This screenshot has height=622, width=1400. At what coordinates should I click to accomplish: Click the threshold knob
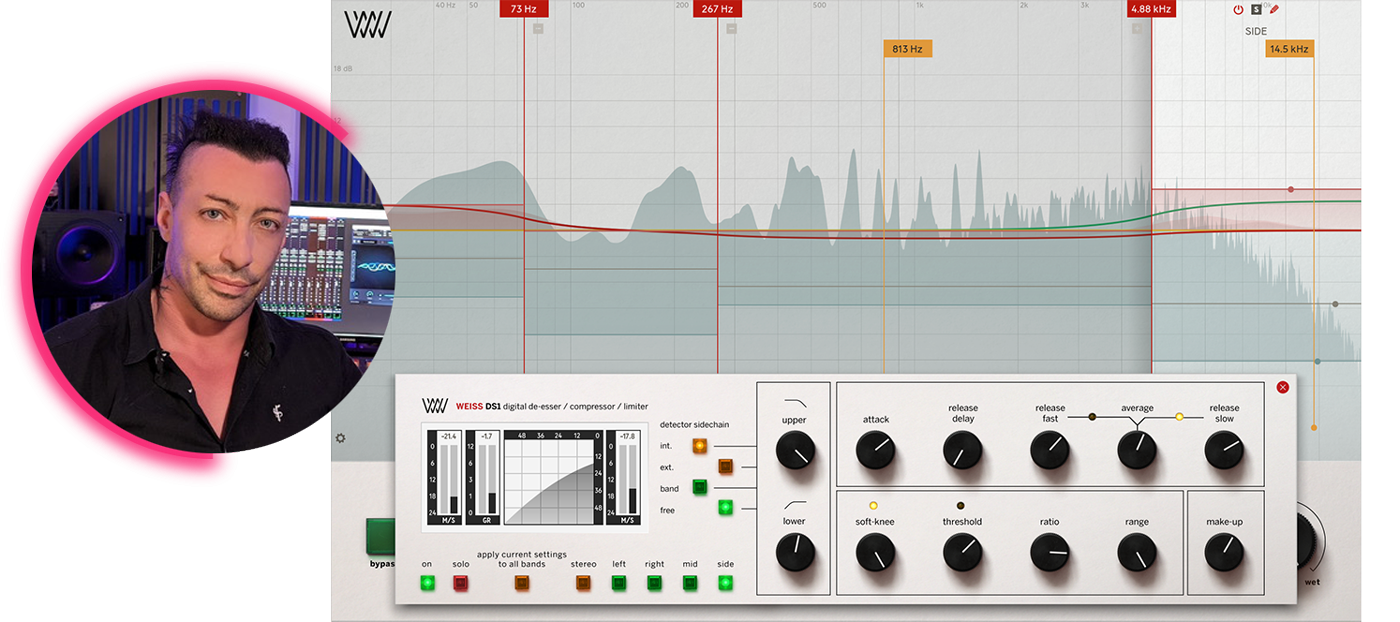click(962, 551)
